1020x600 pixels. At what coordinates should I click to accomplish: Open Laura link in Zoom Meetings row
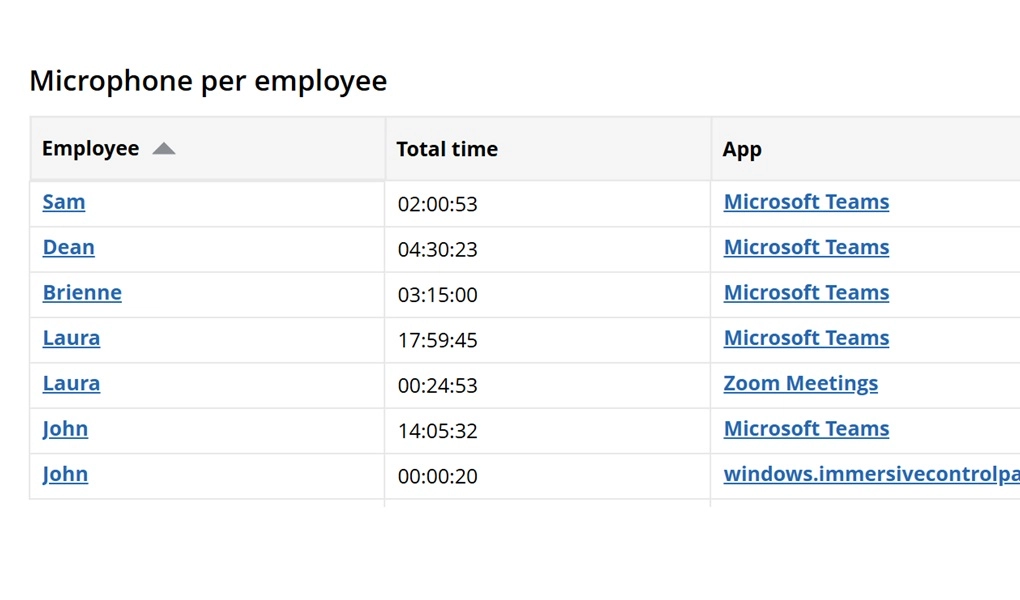click(x=71, y=383)
